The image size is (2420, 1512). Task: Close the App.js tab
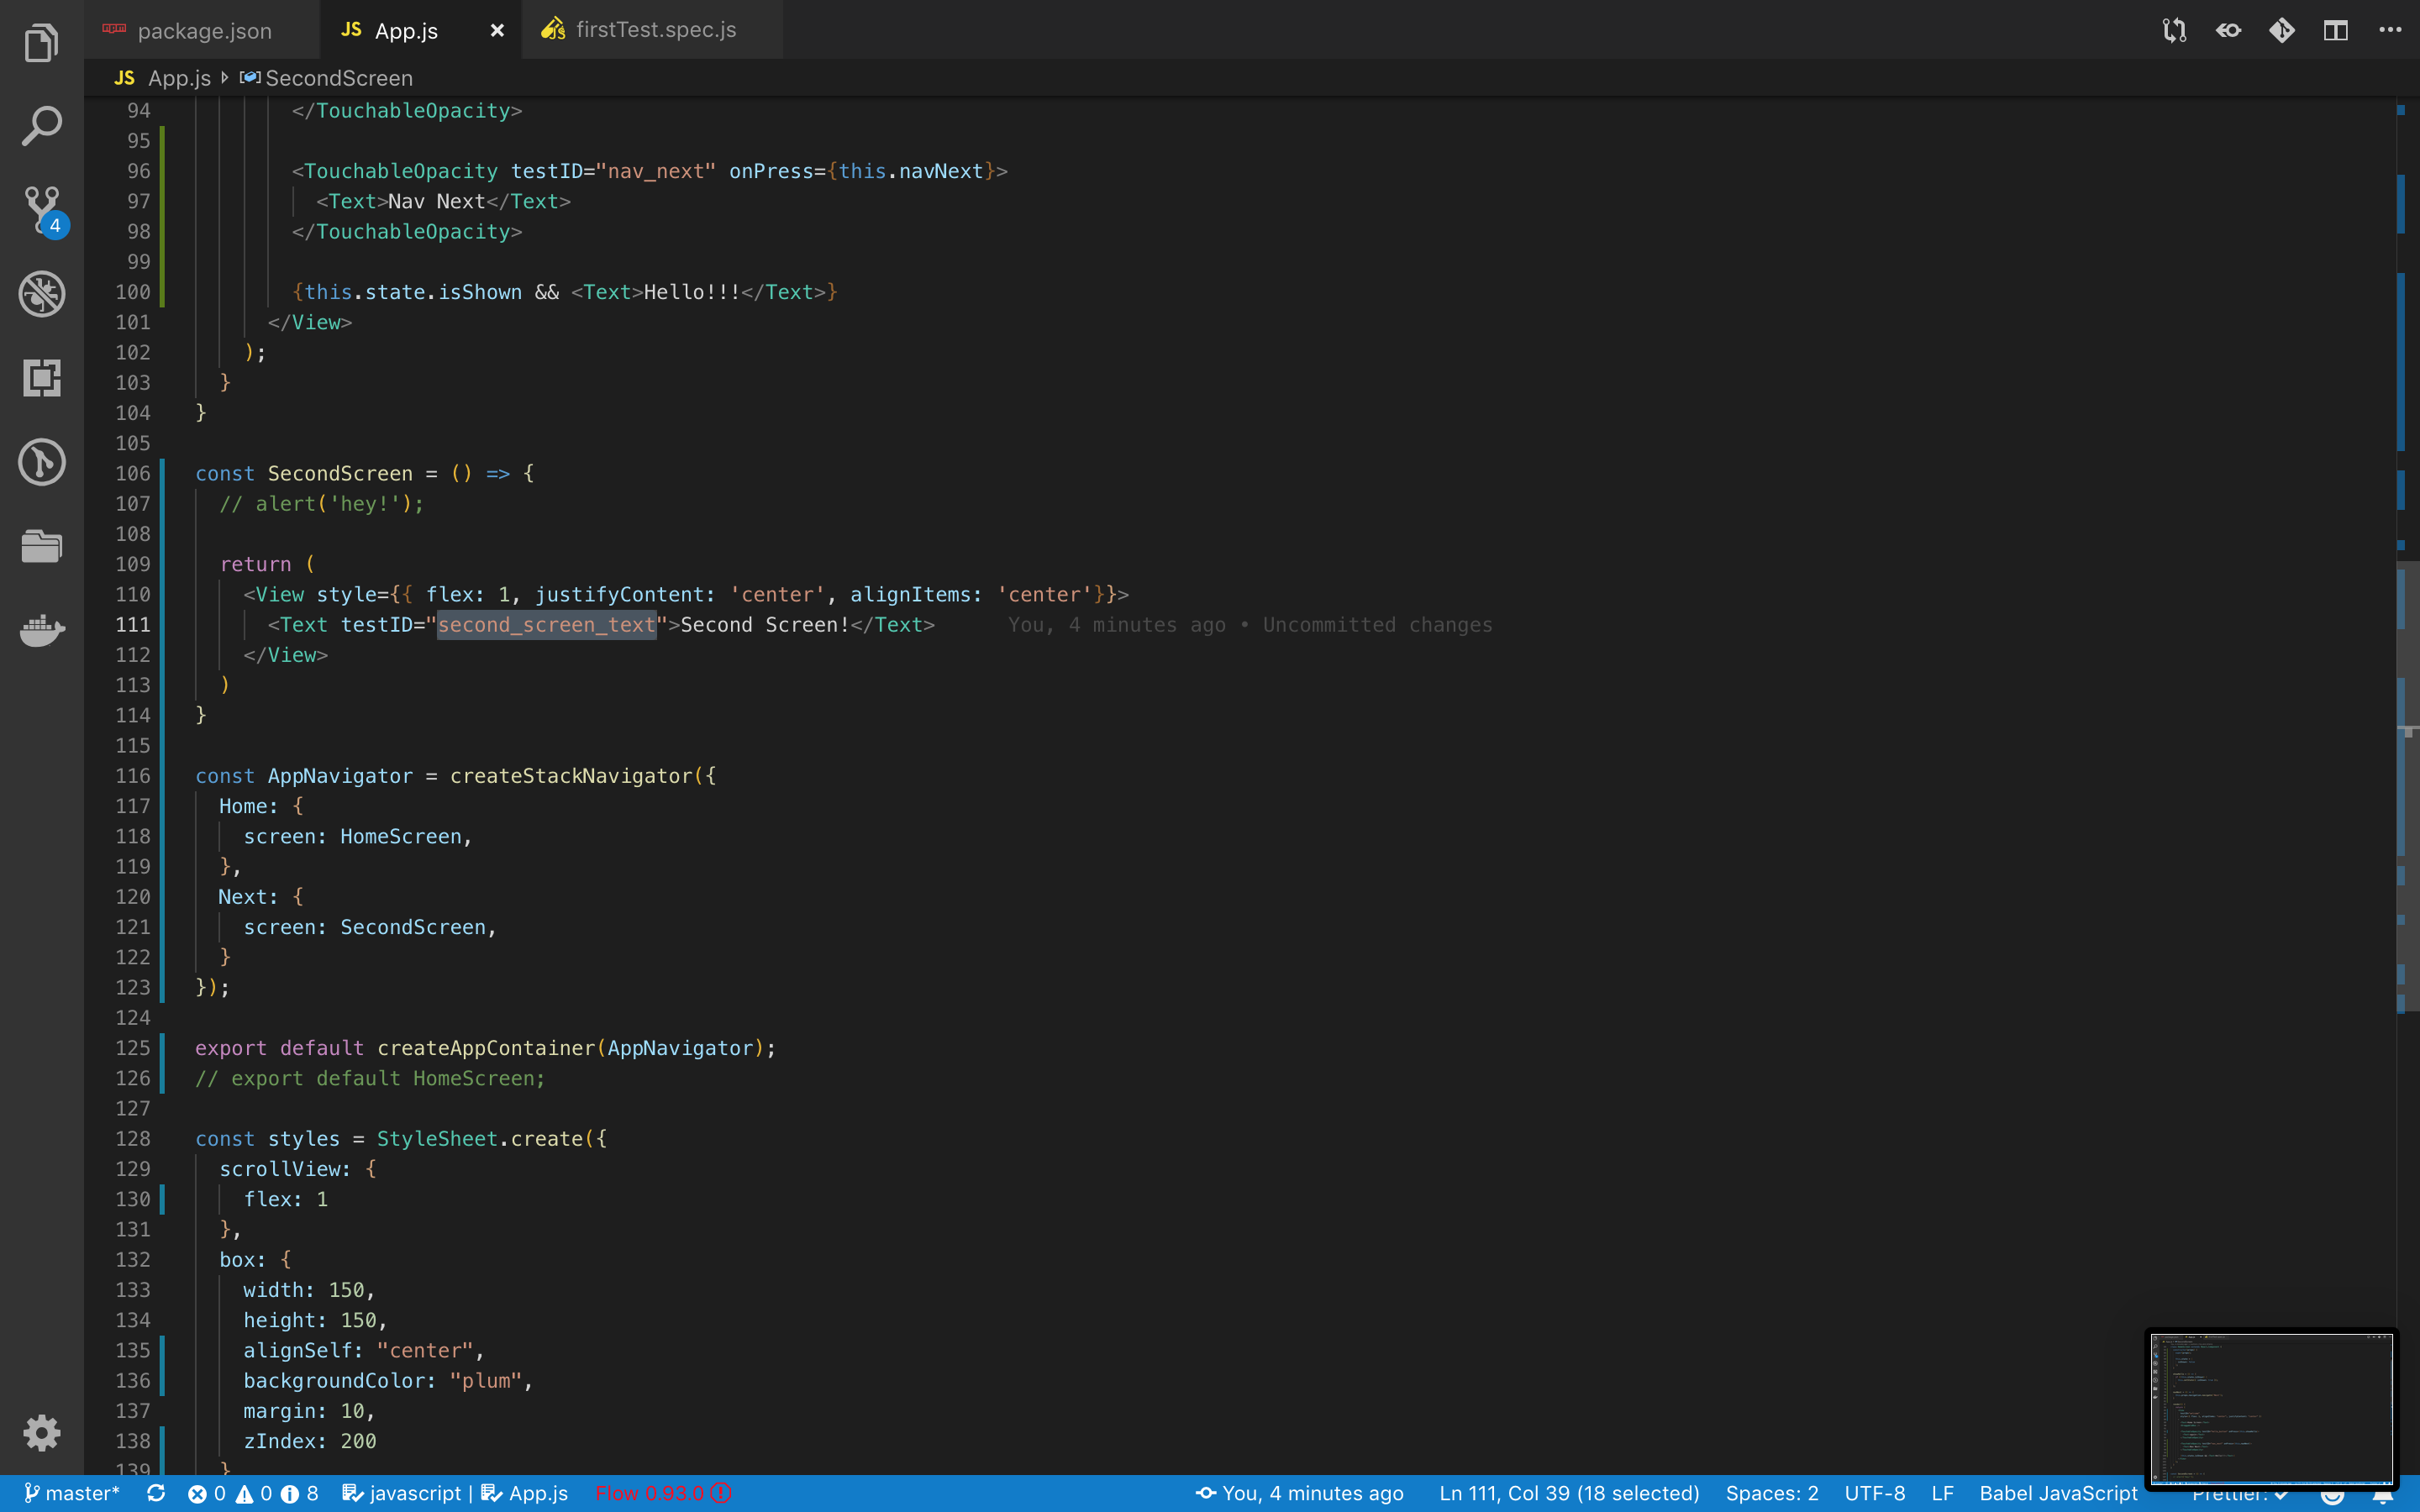pos(497,31)
